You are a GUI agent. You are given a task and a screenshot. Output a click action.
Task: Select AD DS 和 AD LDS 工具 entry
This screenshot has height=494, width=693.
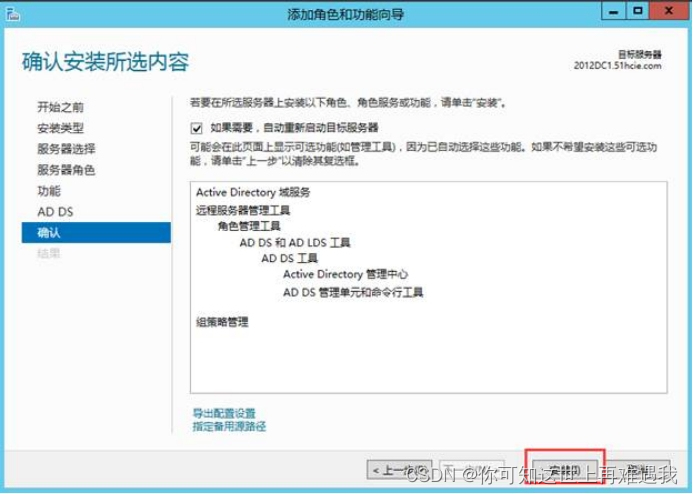tap(295, 243)
